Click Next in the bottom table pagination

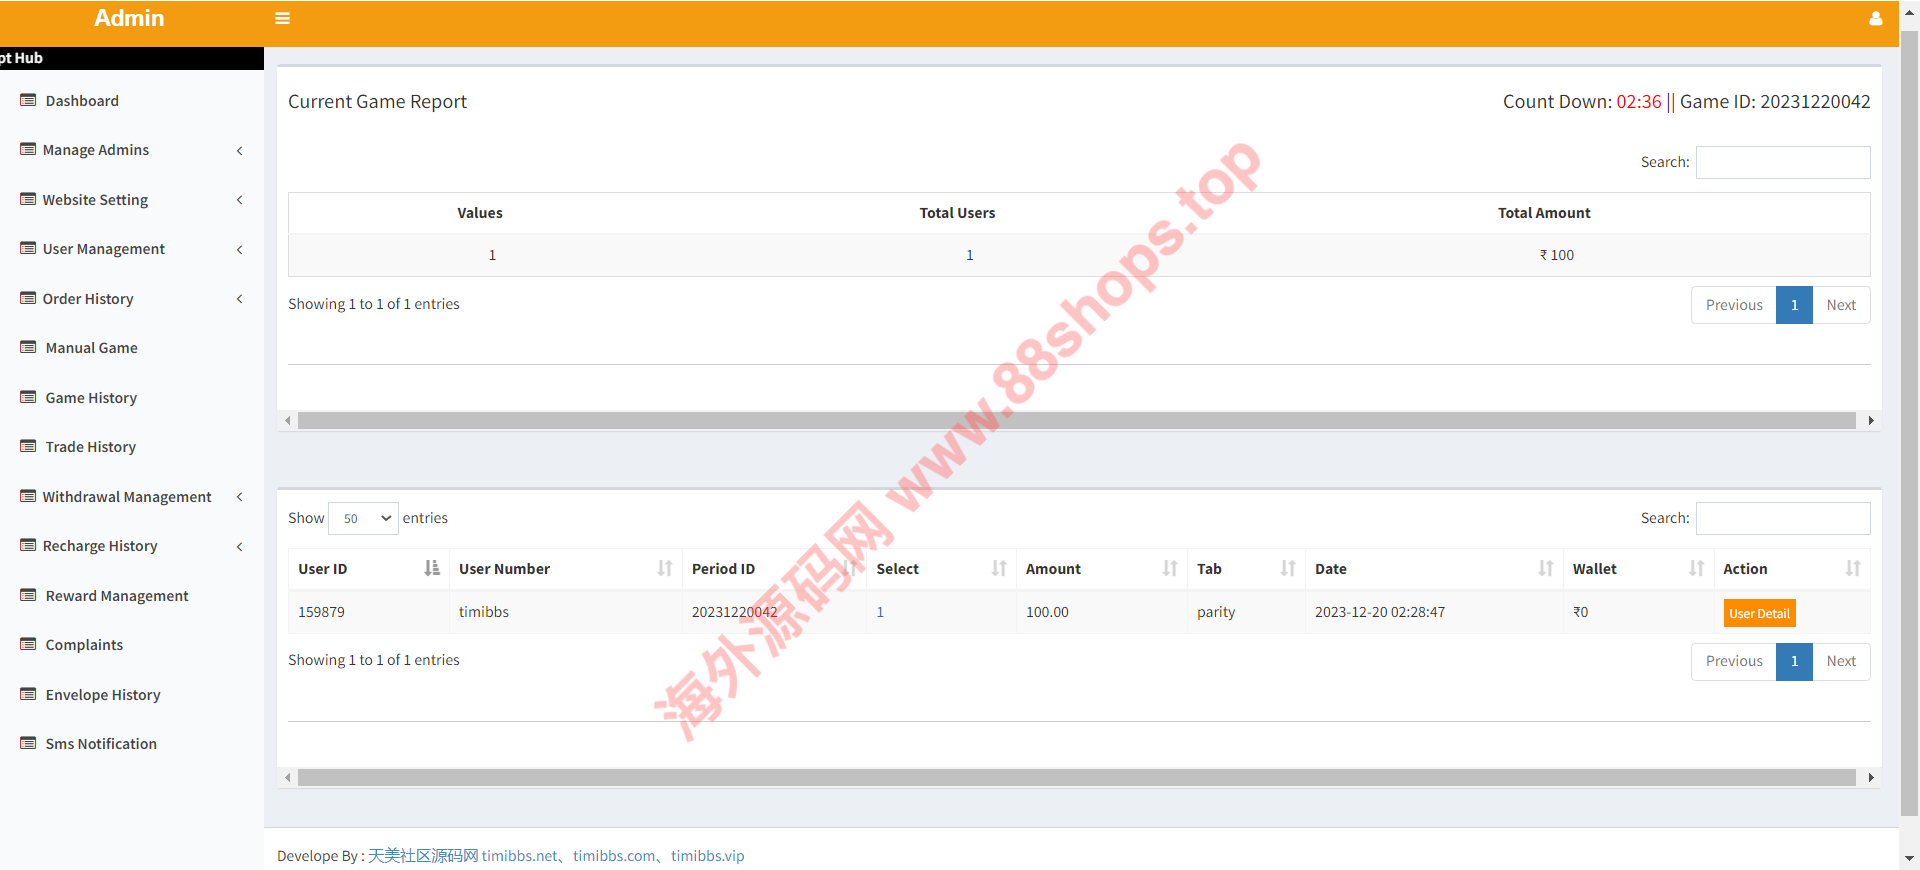[x=1840, y=661]
